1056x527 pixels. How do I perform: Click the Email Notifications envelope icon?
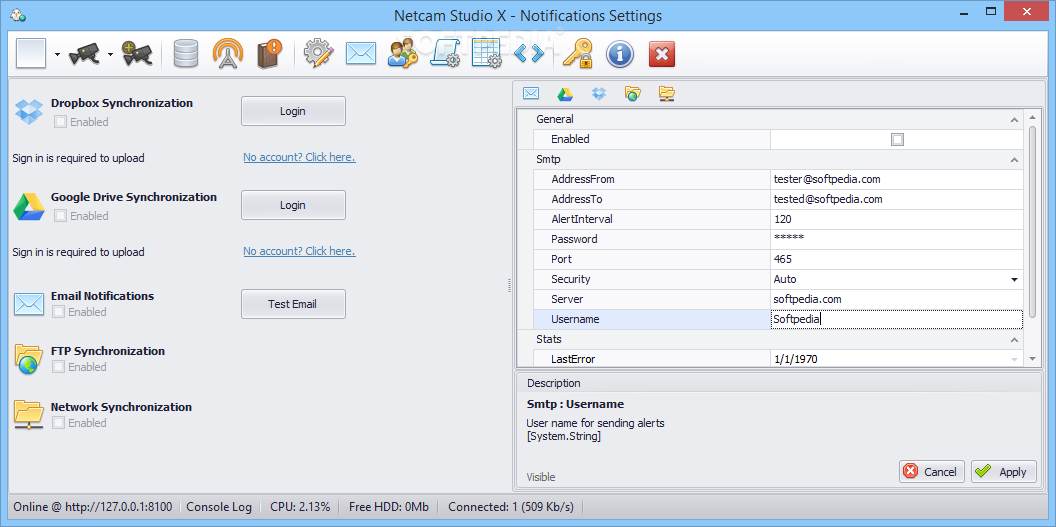pos(29,304)
